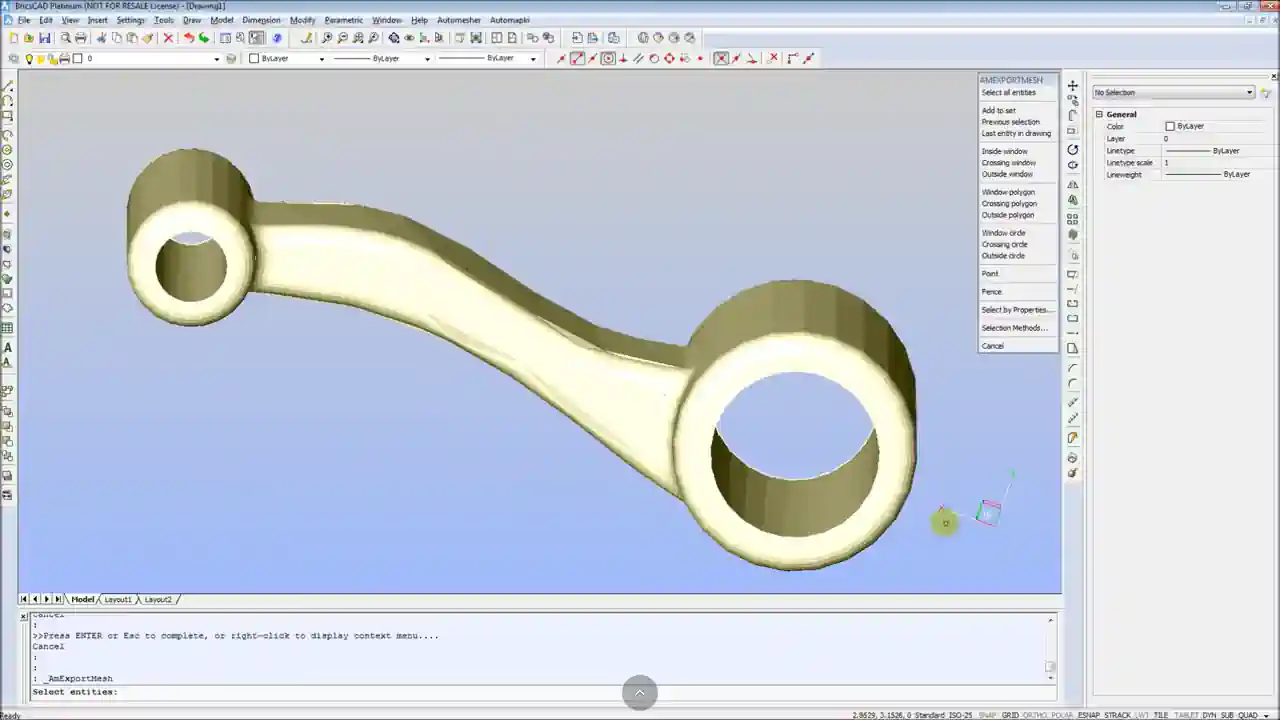Collapse the General section in Properties
Image resolution: width=1280 pixels, height=720 pixels.
1099,114
